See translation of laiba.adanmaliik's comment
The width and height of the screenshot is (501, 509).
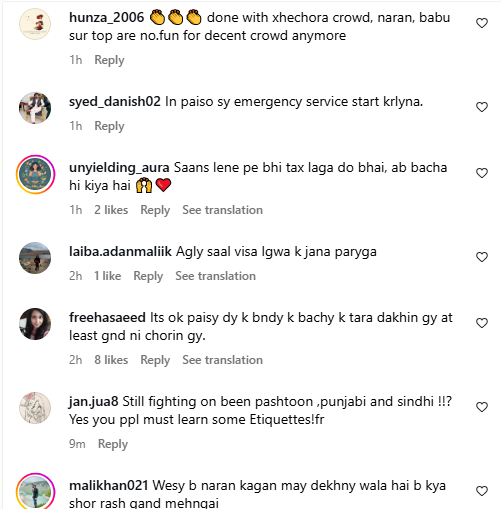click(x=215, y=276)
